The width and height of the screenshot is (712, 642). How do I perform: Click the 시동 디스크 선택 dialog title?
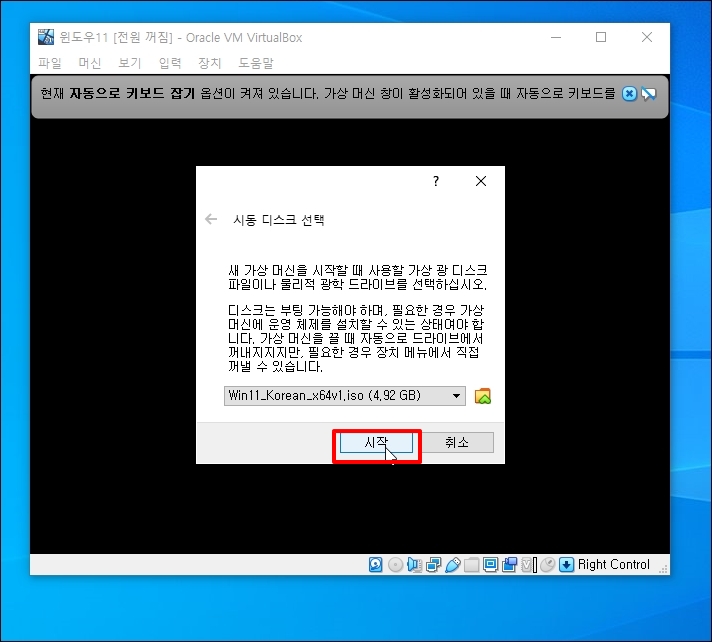pyautogui.click(x=278, y=220)
